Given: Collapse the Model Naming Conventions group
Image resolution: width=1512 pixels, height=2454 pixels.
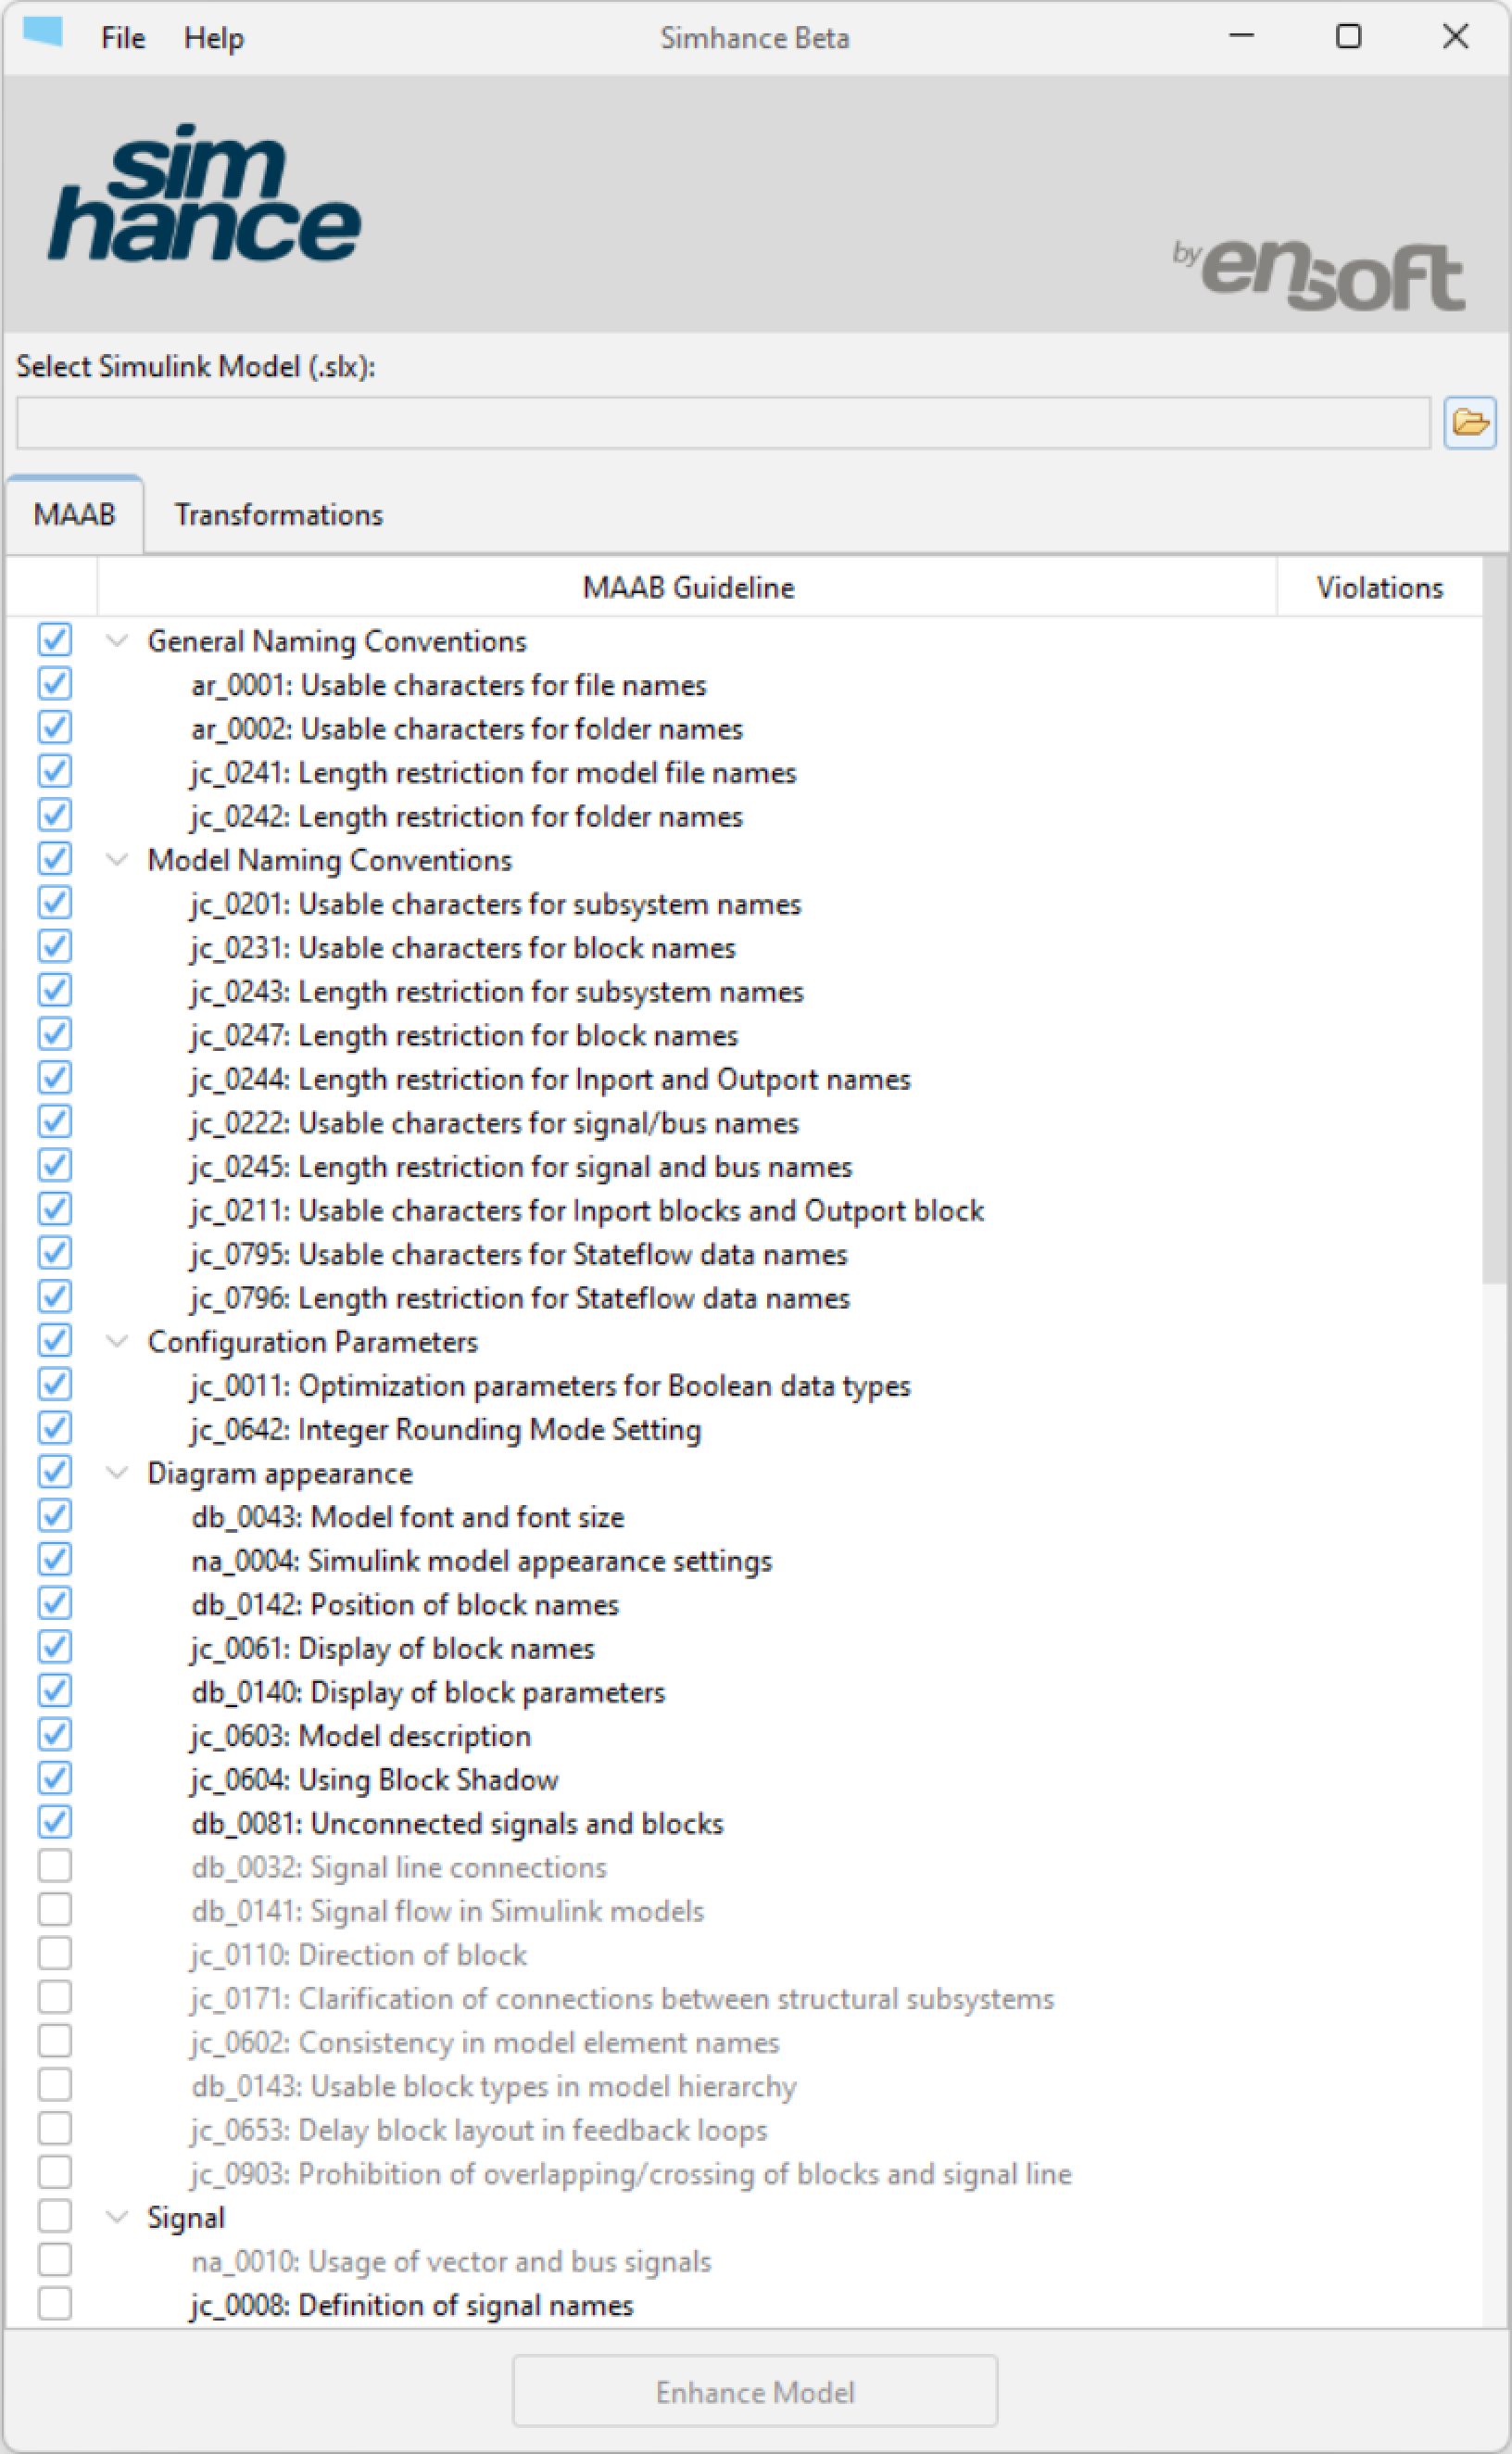Looking at the screenshot, I should pos(117,860).
